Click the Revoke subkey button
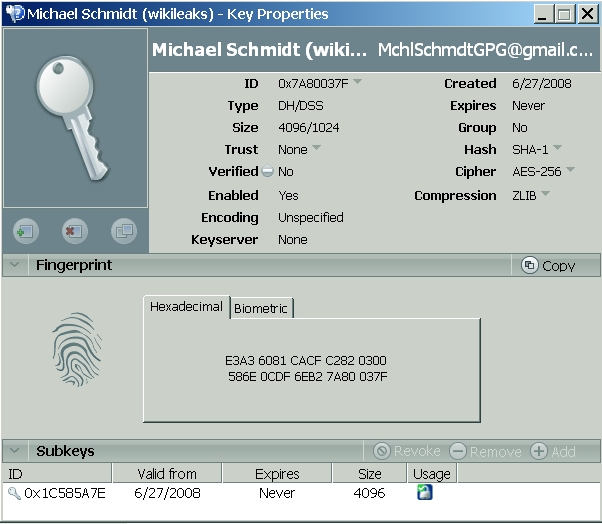Screen dimensions: 602x524 click(408, 451)
